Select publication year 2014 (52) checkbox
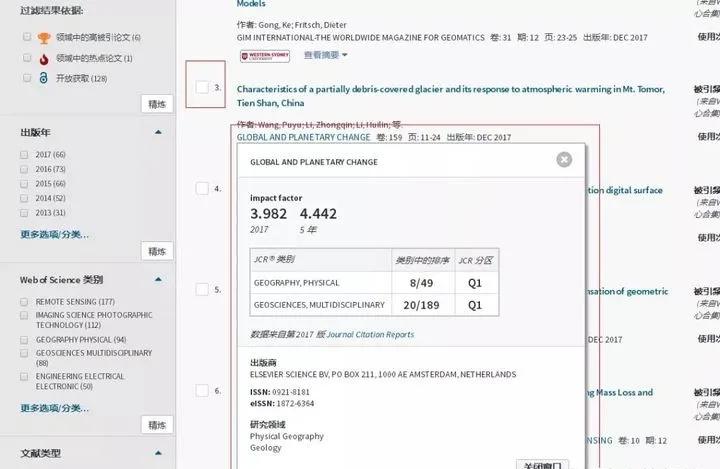 (24, 198)
